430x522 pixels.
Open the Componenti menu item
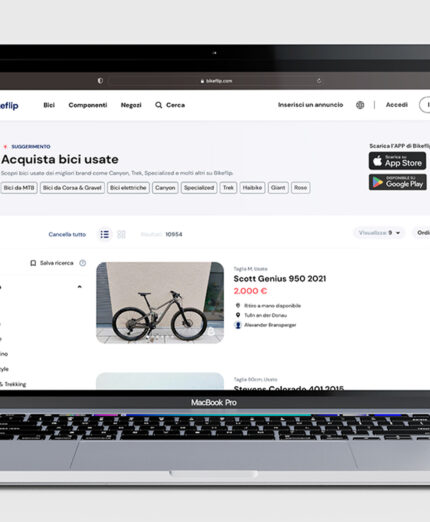tap(88, 105)
